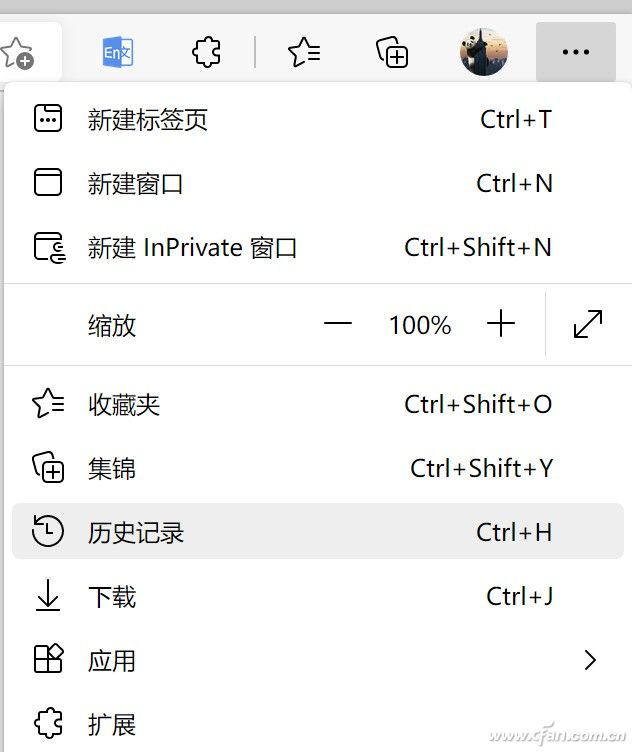Screen dimensions: 632x752
Task: Select the 集锦 menu item
Action: click(x=112, y=468)
